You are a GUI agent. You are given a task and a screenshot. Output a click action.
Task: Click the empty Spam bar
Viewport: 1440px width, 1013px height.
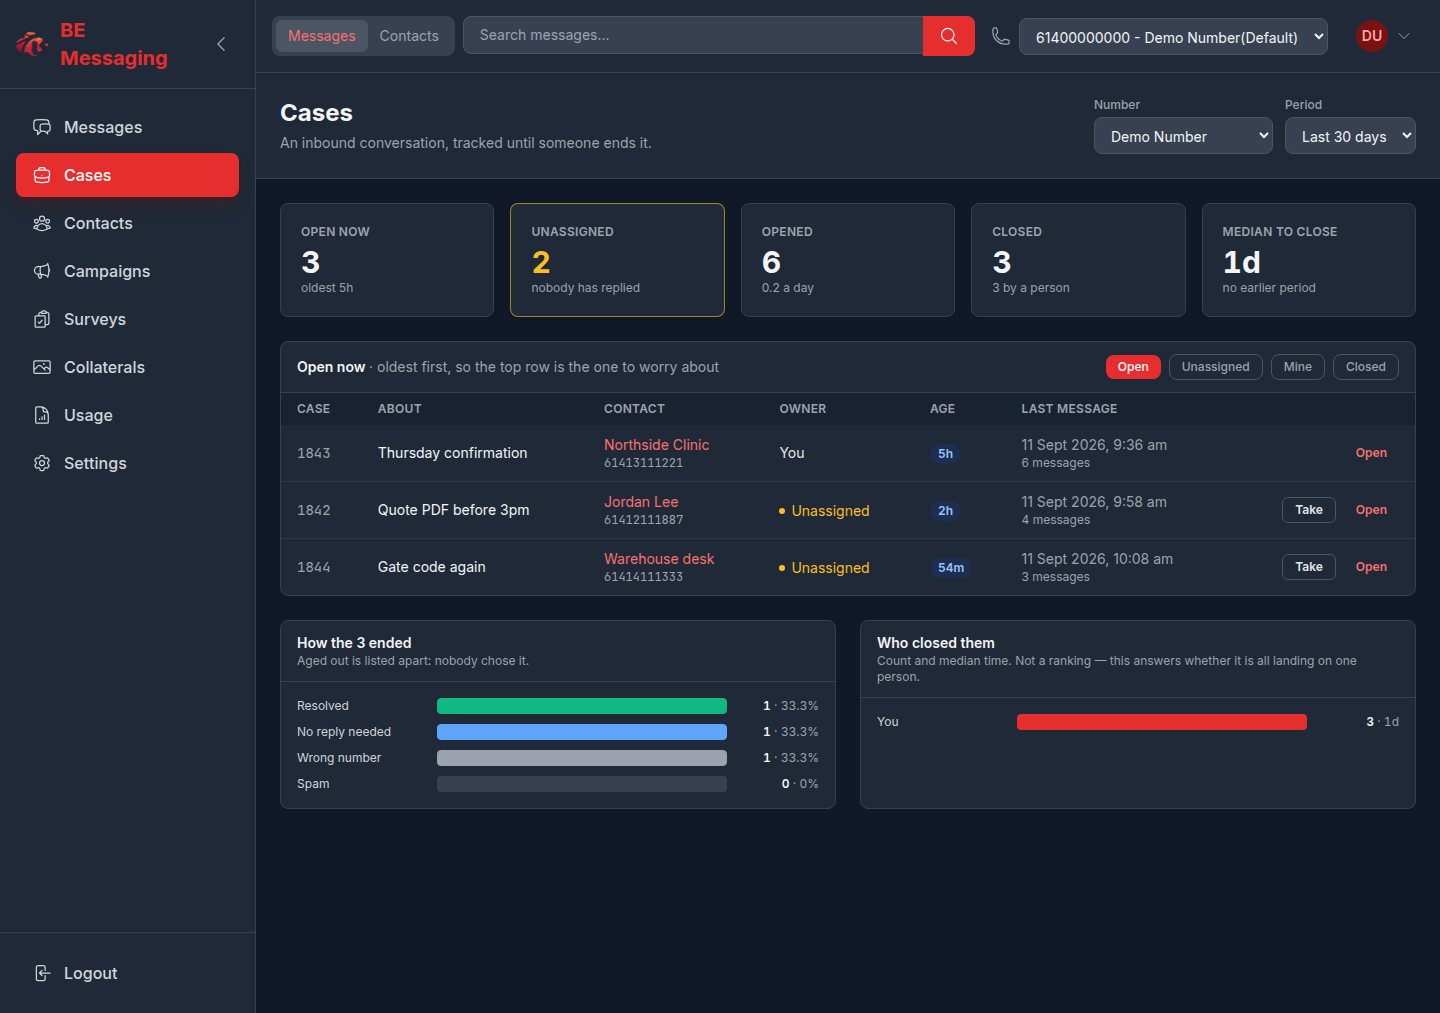point(582,784)
